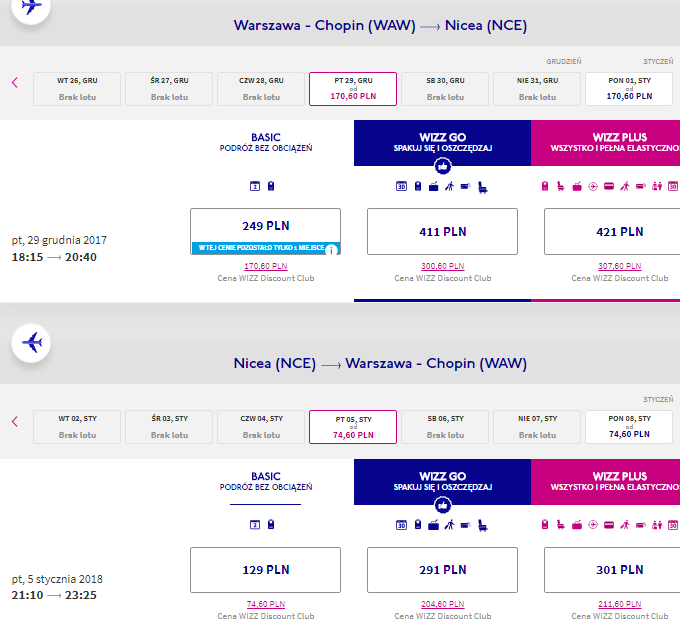This screenshot has width=680, height=623.
Task: Click the suitcase icon under return WIZZ GO
Action: [x=434, y=525]
